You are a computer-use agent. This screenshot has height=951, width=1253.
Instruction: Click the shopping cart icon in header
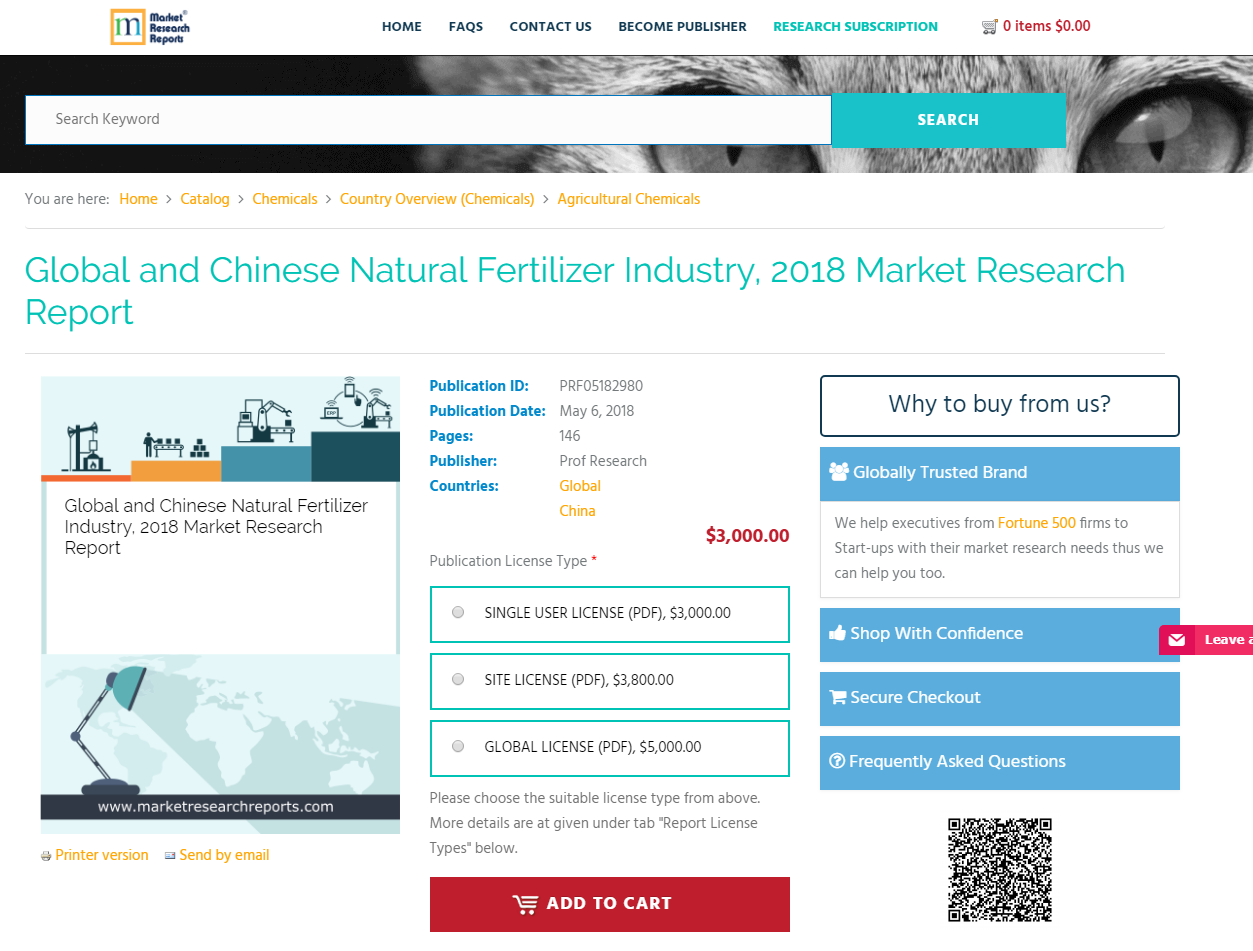tap(990, 26)
